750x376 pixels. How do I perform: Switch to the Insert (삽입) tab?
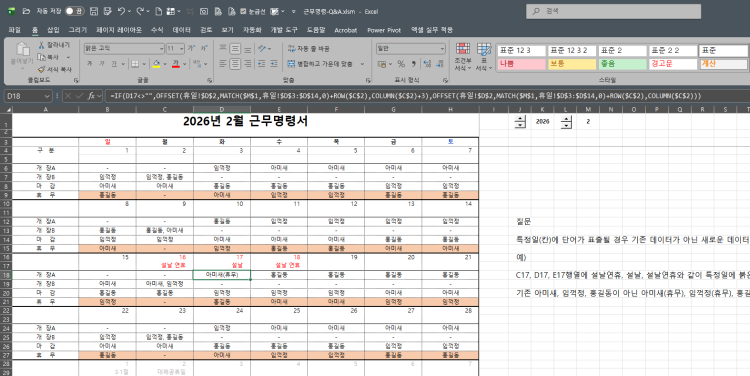[x=53, y=30]
